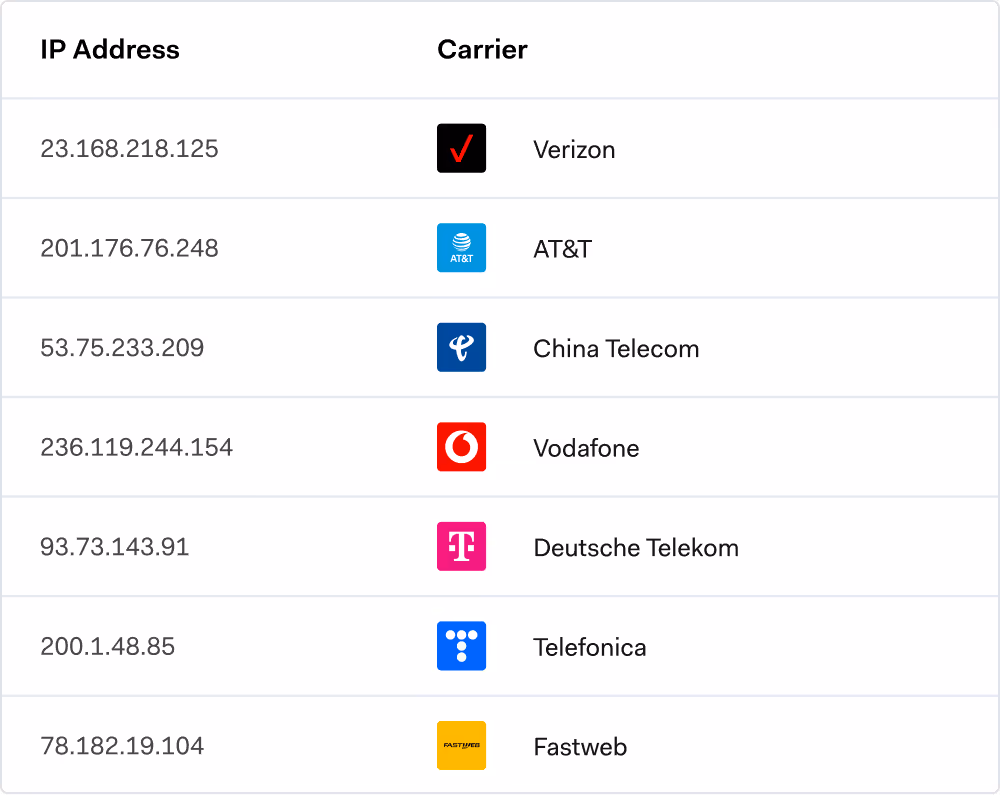Select the Fastweb row IP 78.182.19.104

point(121,746)
